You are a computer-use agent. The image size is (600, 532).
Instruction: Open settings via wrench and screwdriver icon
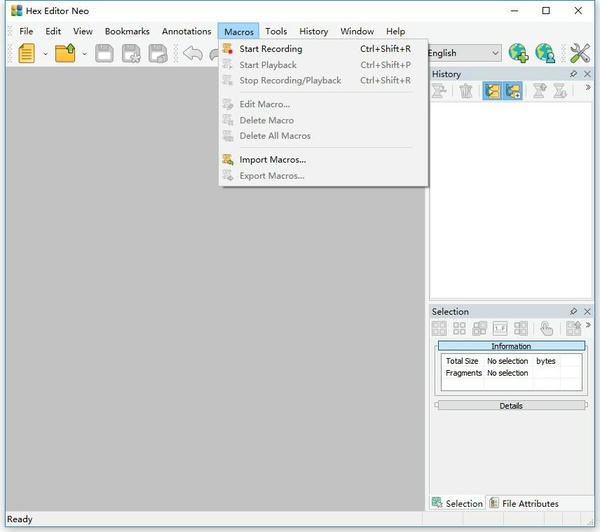tap(580, 53)
